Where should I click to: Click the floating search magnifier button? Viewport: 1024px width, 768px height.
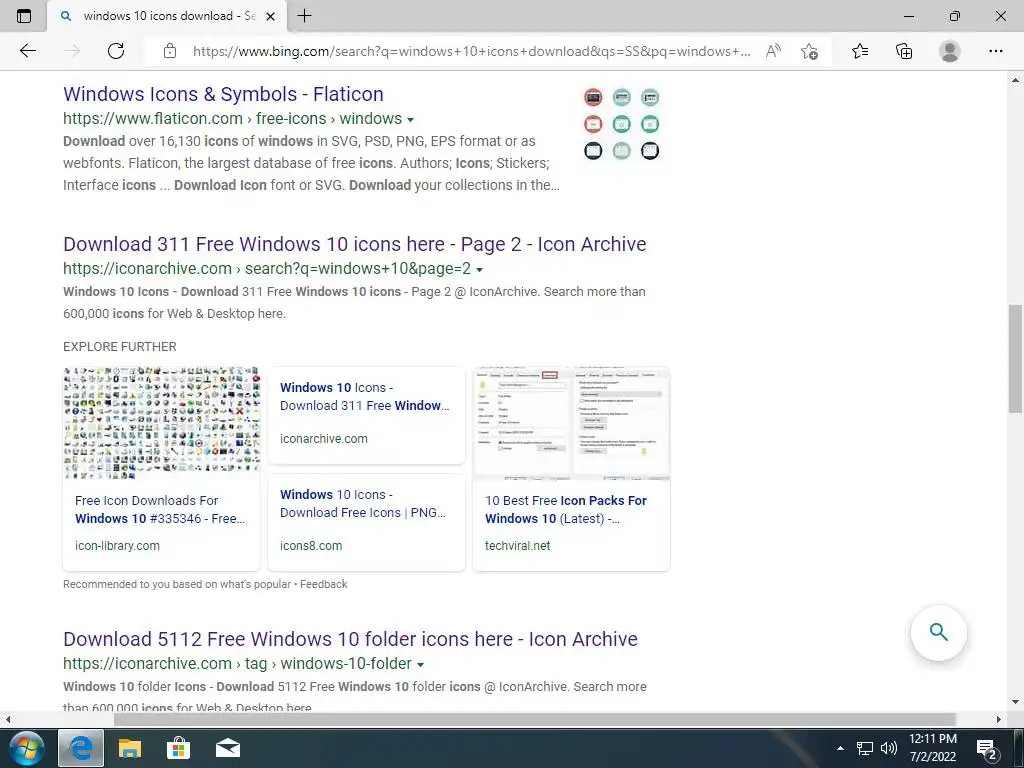938,632
